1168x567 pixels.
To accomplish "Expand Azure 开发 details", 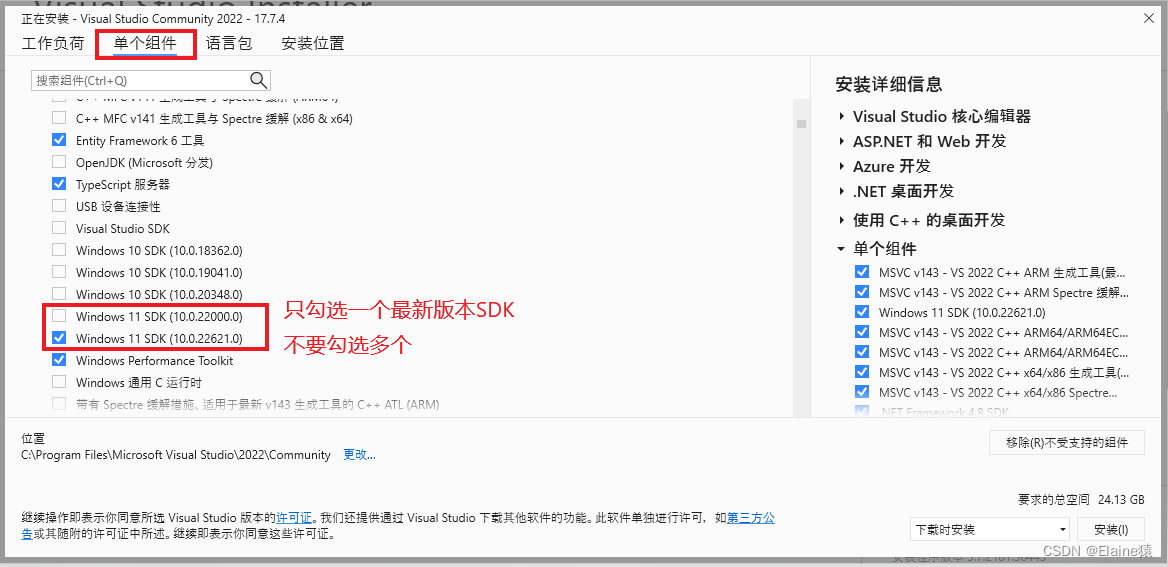I will coord(841,166).
